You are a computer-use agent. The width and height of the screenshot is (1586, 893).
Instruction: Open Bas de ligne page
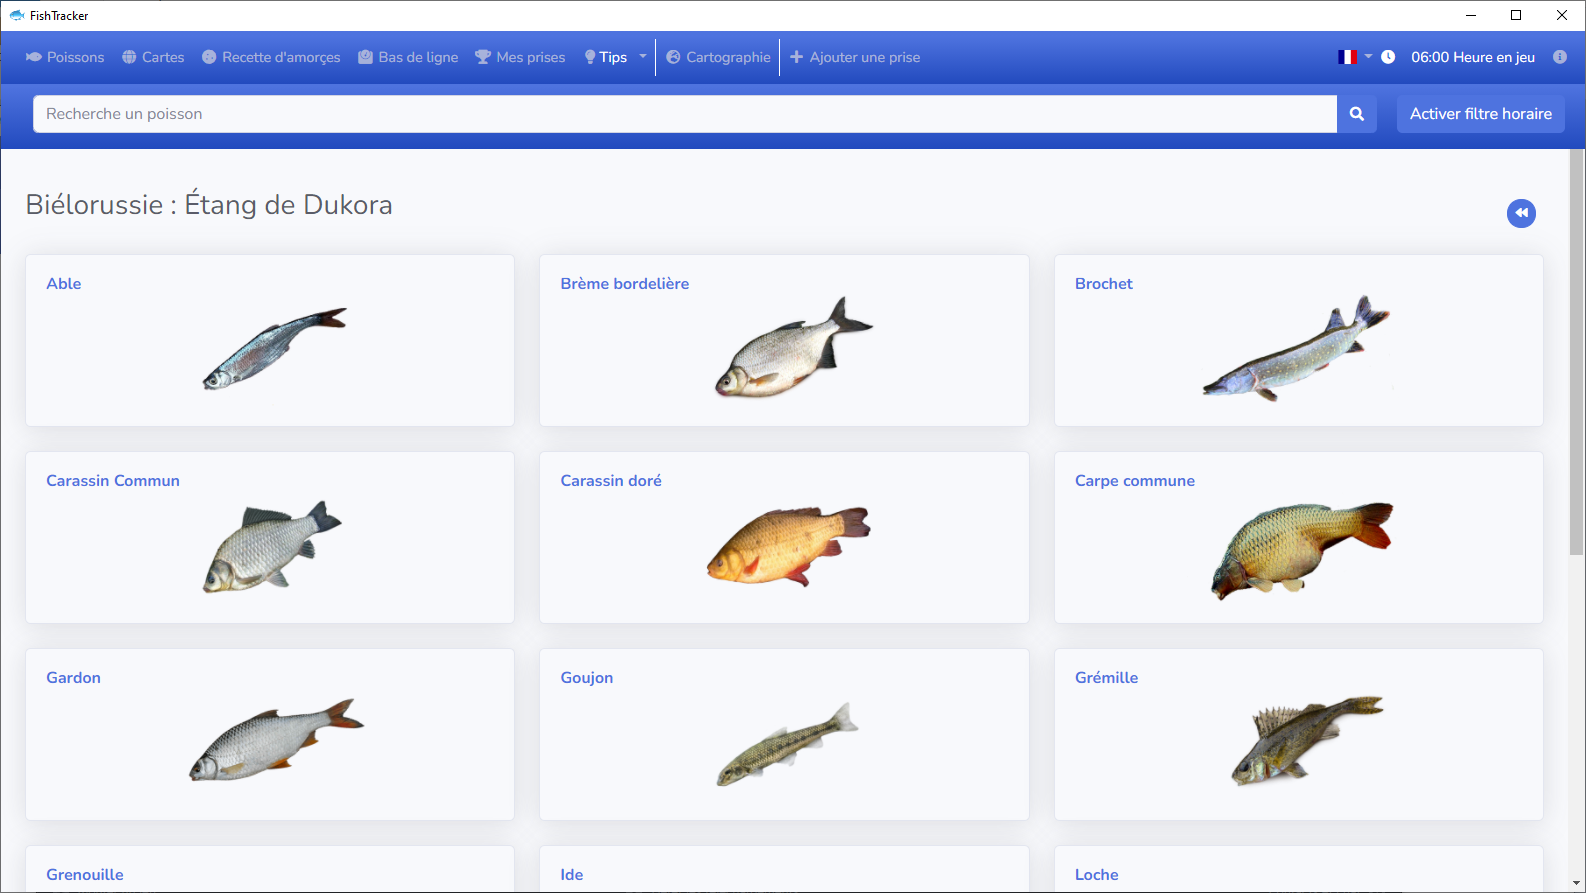pyautogui.click(x=408, y=57)
